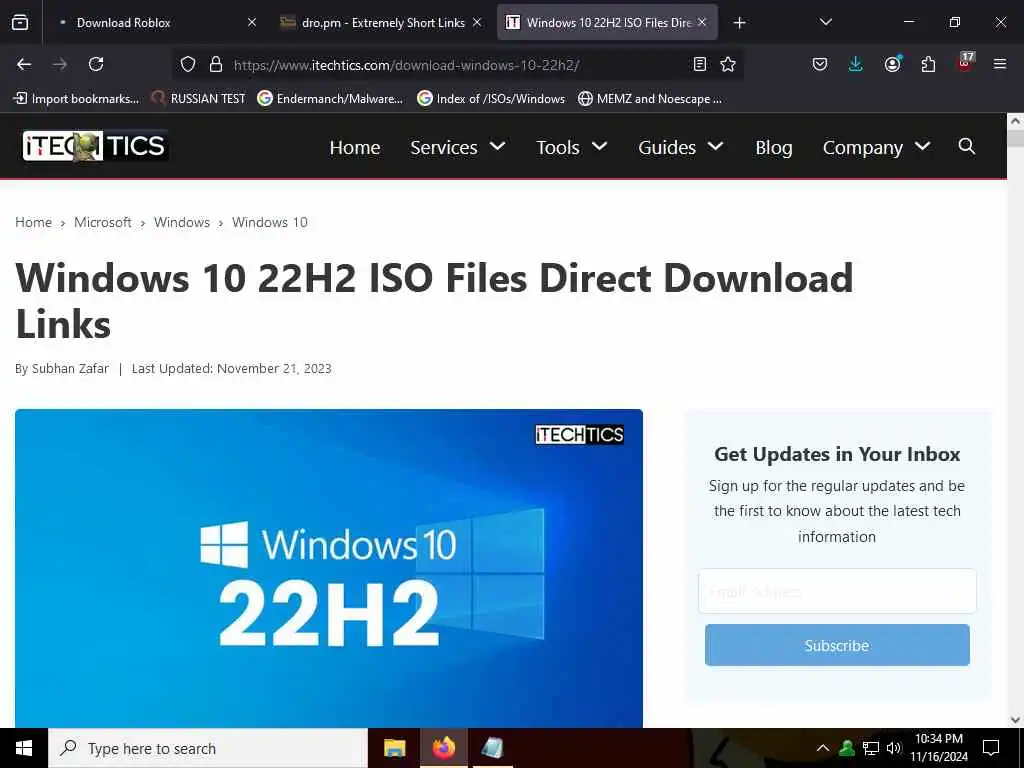Viewport: 1024px width, 768px height.
Task: Open the RUSSIAN TEST bookmark
Action: pos(199,99)
